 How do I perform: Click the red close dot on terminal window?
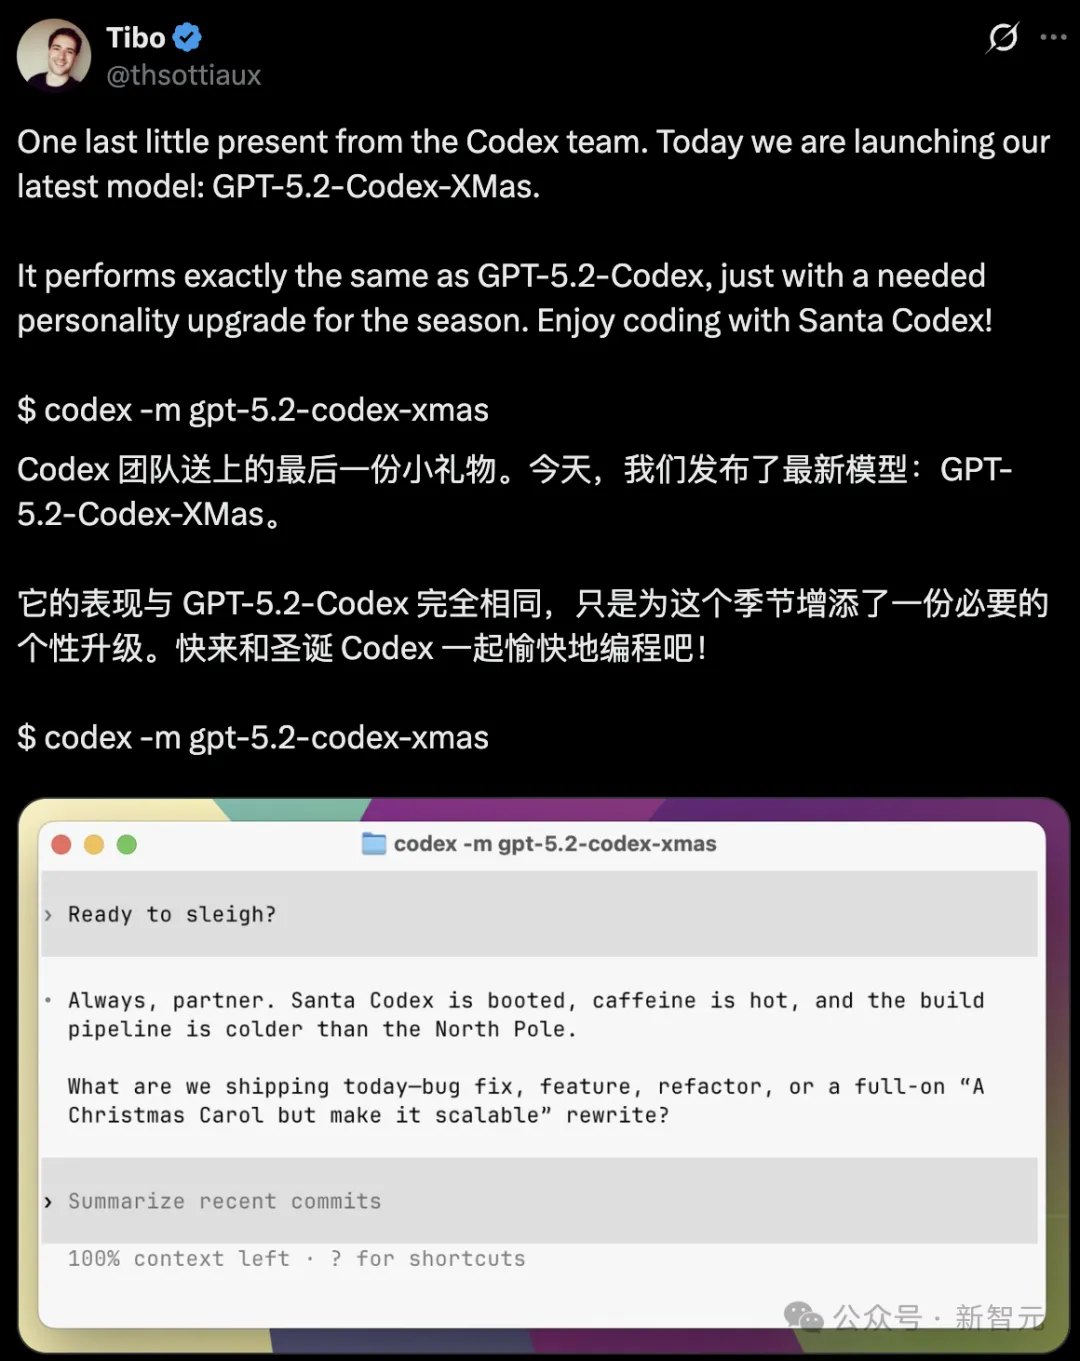[61, 844]
